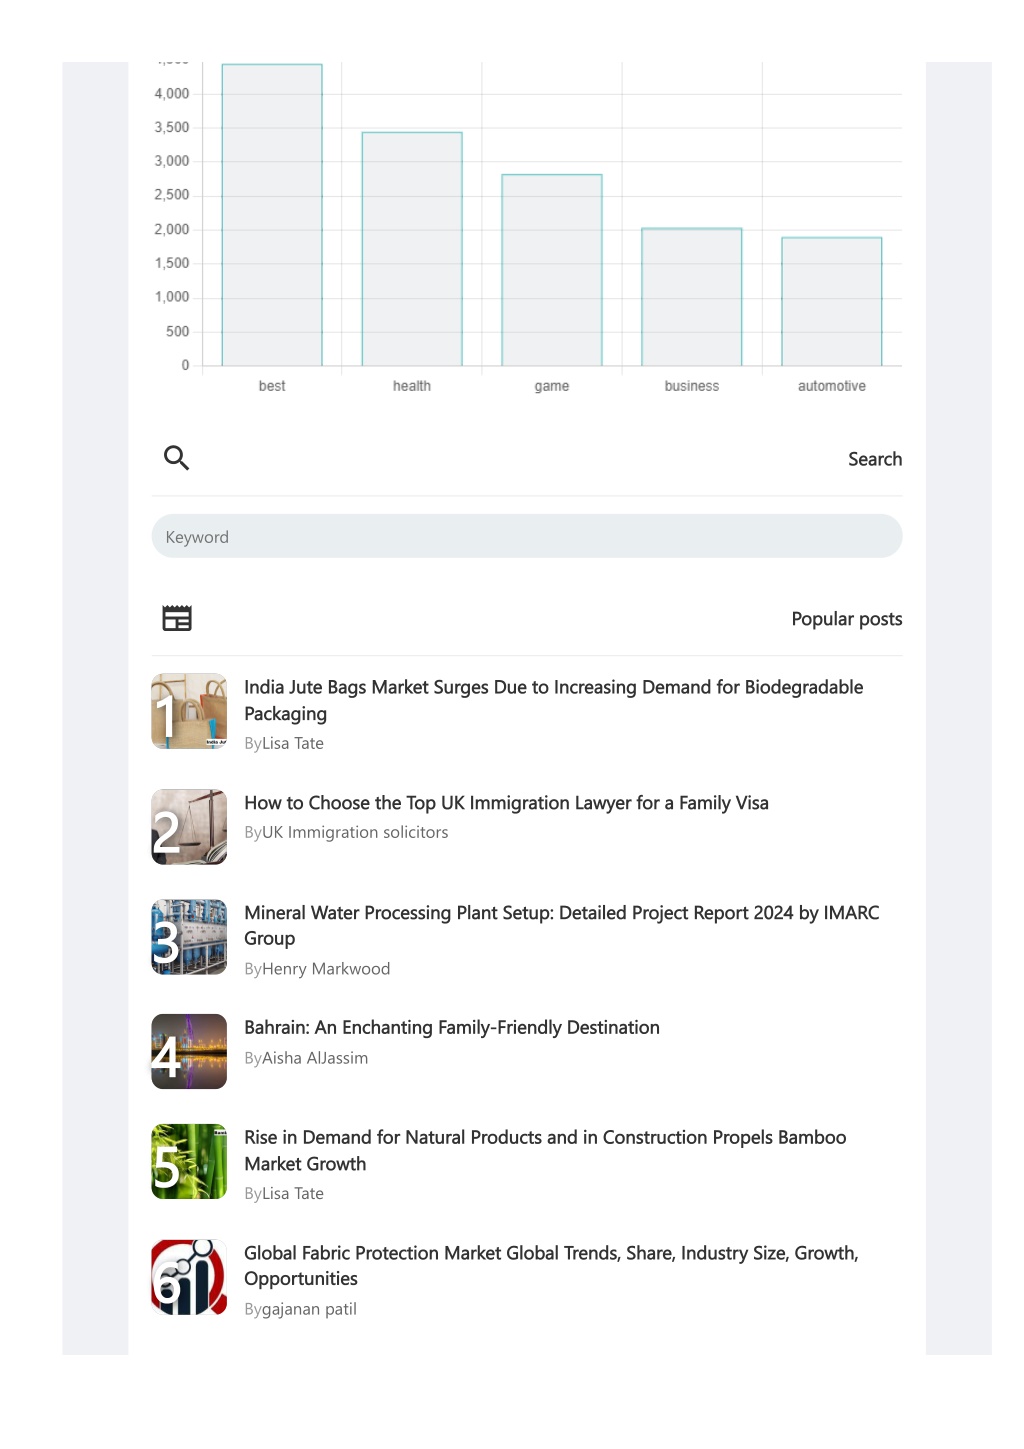Click the Popular posts newspaper icon
The height and width of the screenshot is (1449, 1024).
click(x=177, y=618)
